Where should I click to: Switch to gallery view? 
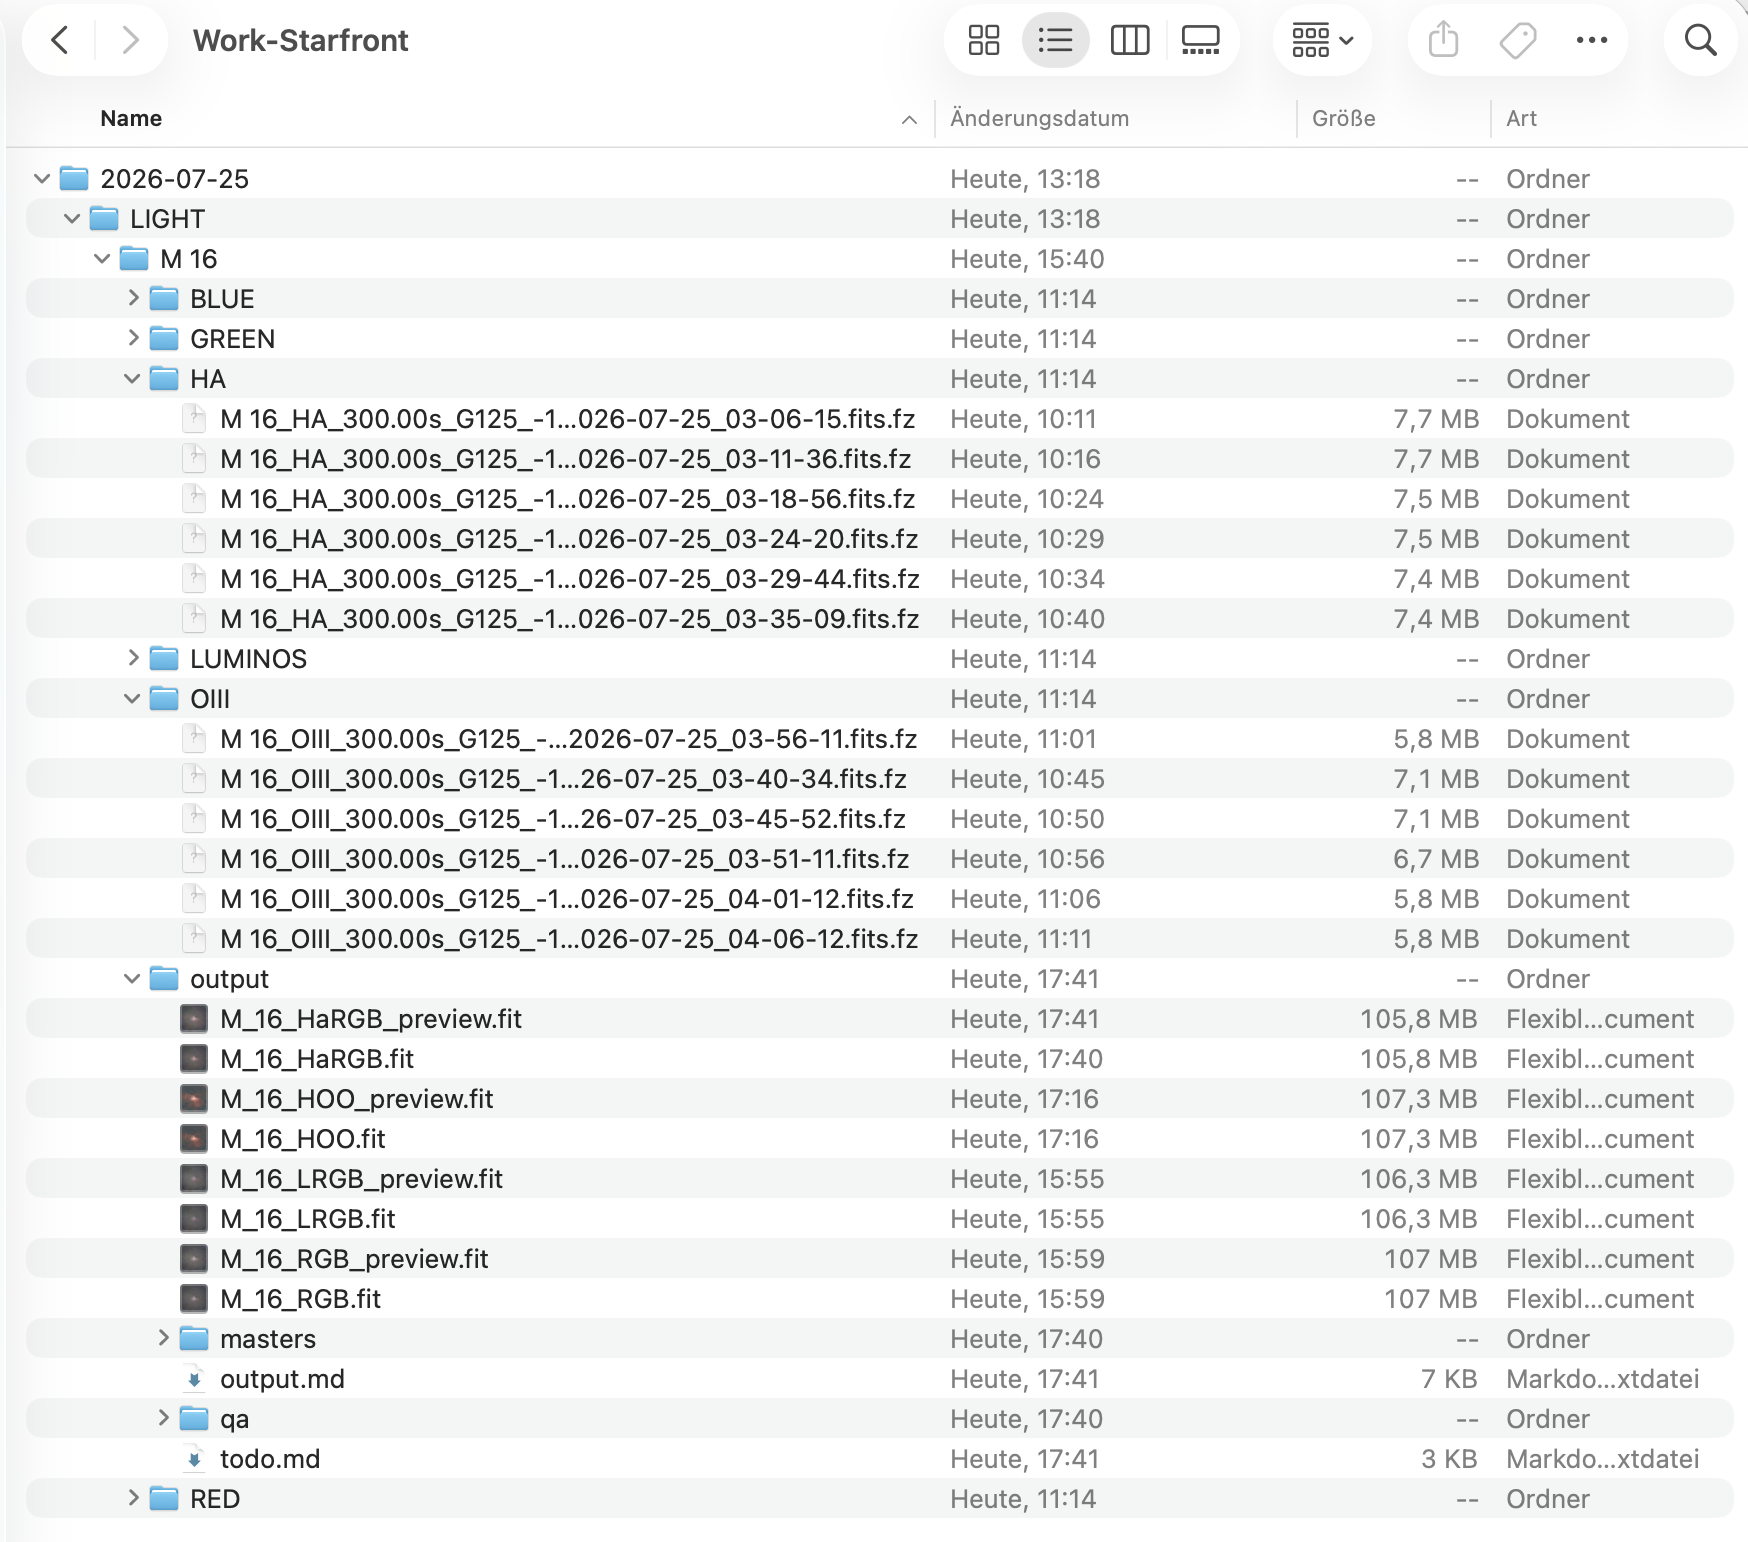(1200, 41)
